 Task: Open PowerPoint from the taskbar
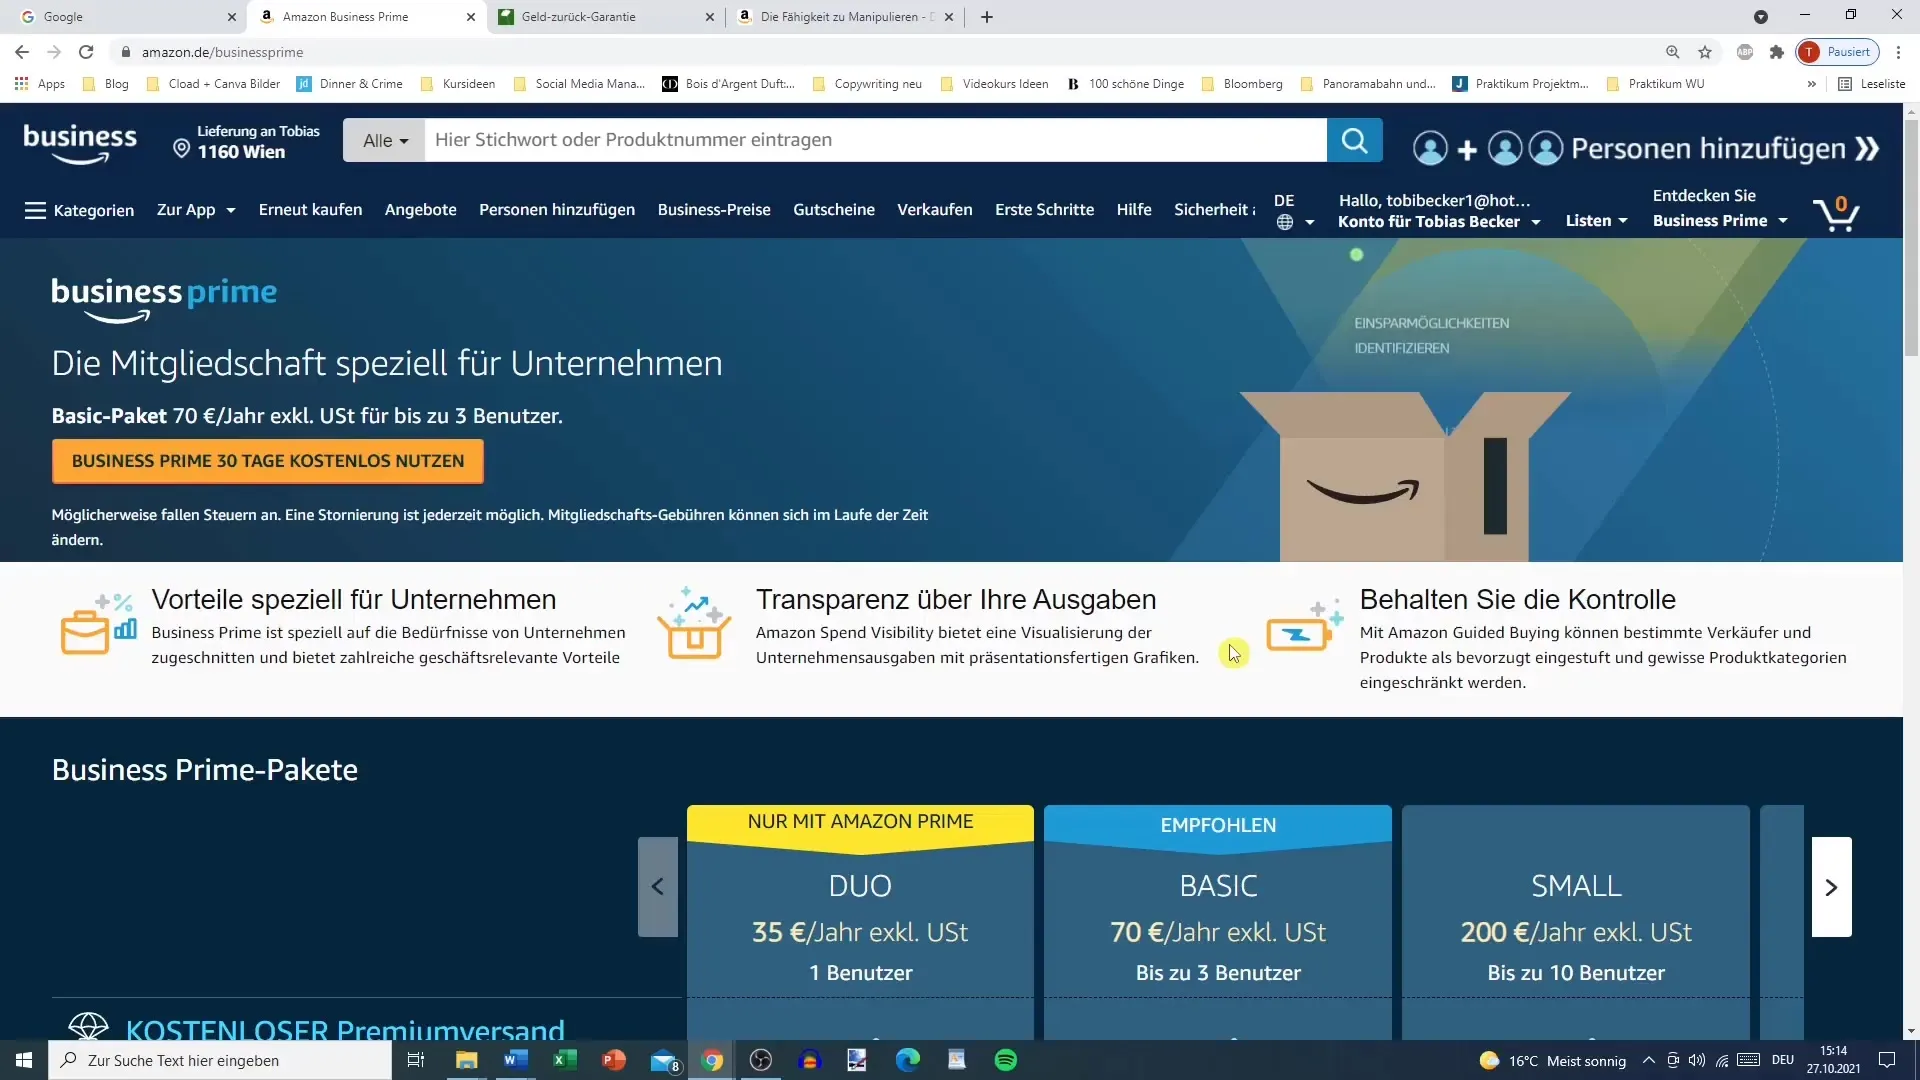point(614,1060)
